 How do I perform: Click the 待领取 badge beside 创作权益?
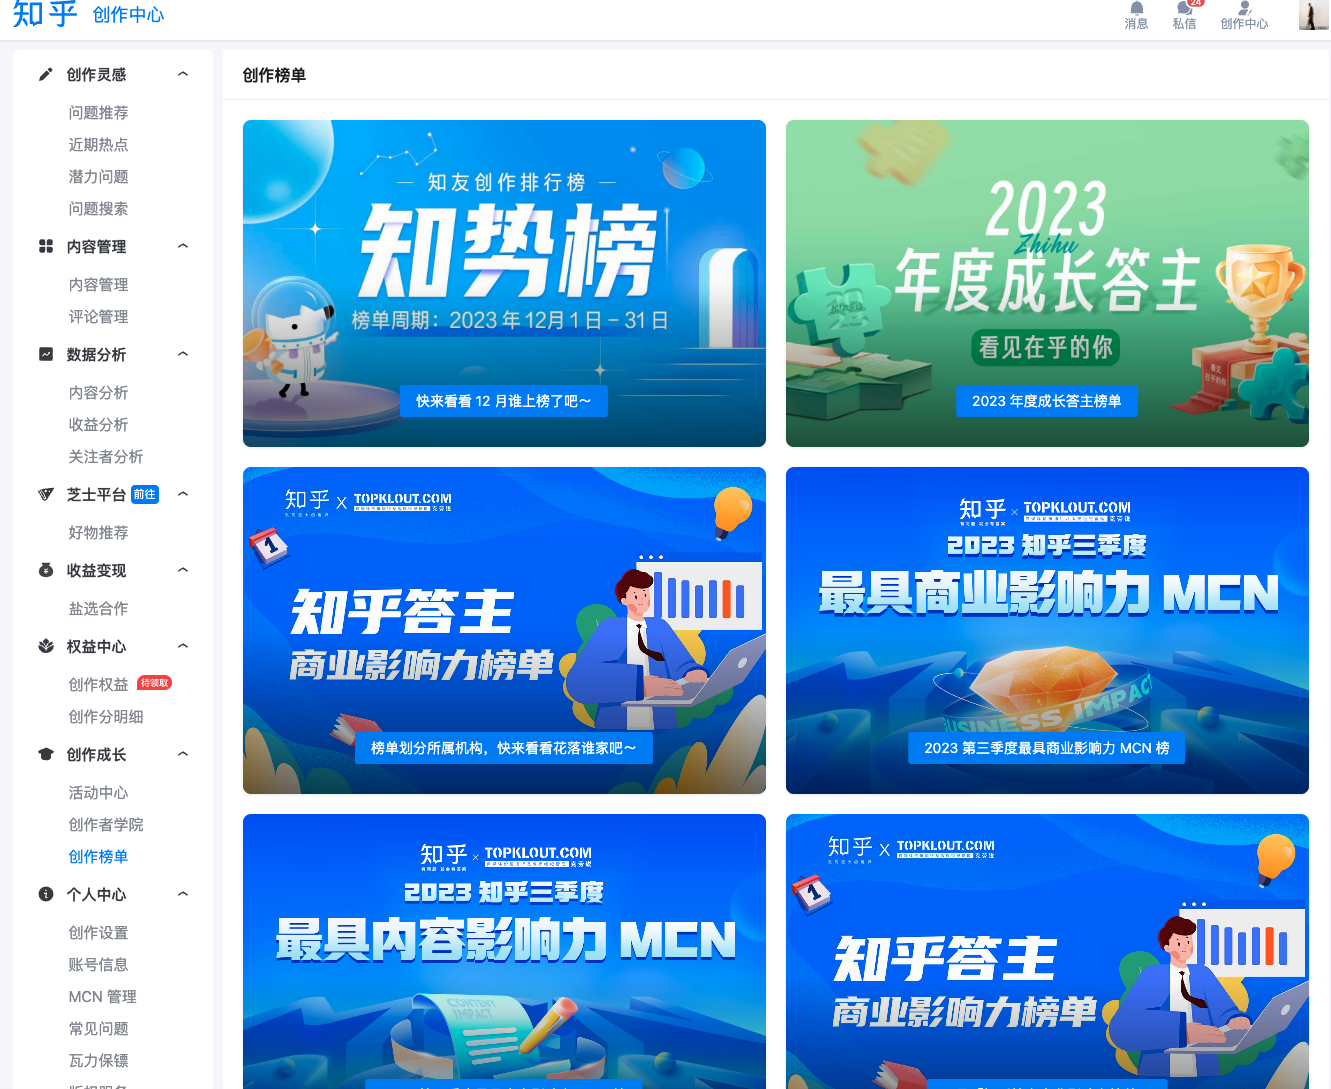(x=154, y=683)
